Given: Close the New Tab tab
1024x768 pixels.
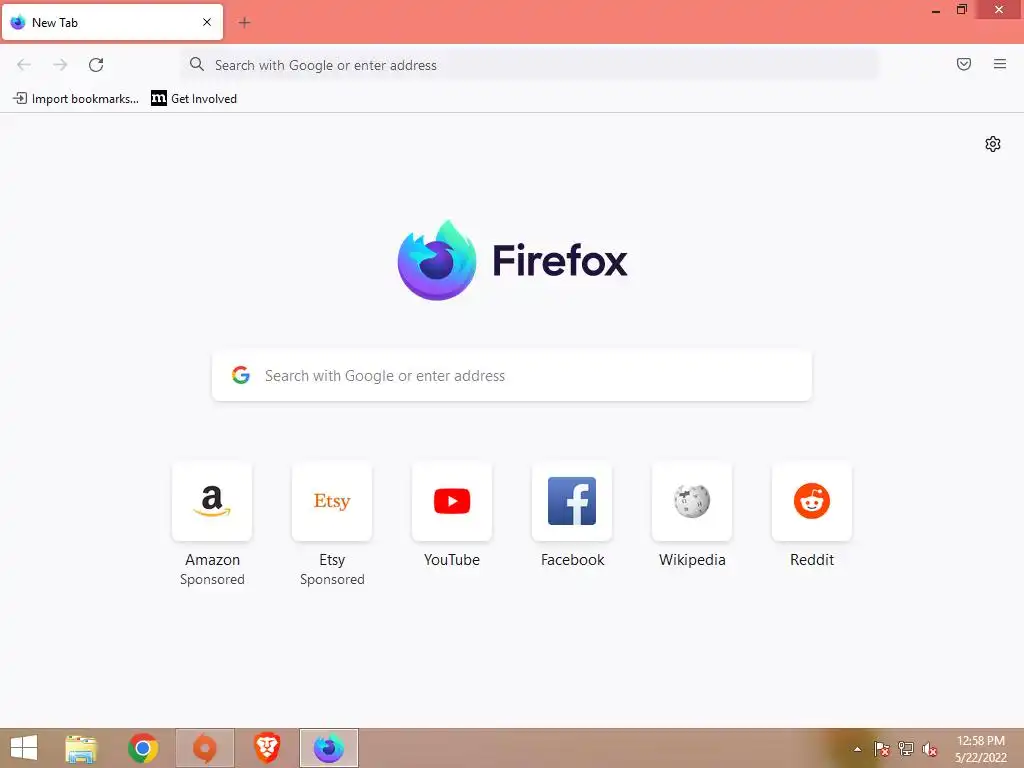Looking at the screenshot, I should [207, 22].
